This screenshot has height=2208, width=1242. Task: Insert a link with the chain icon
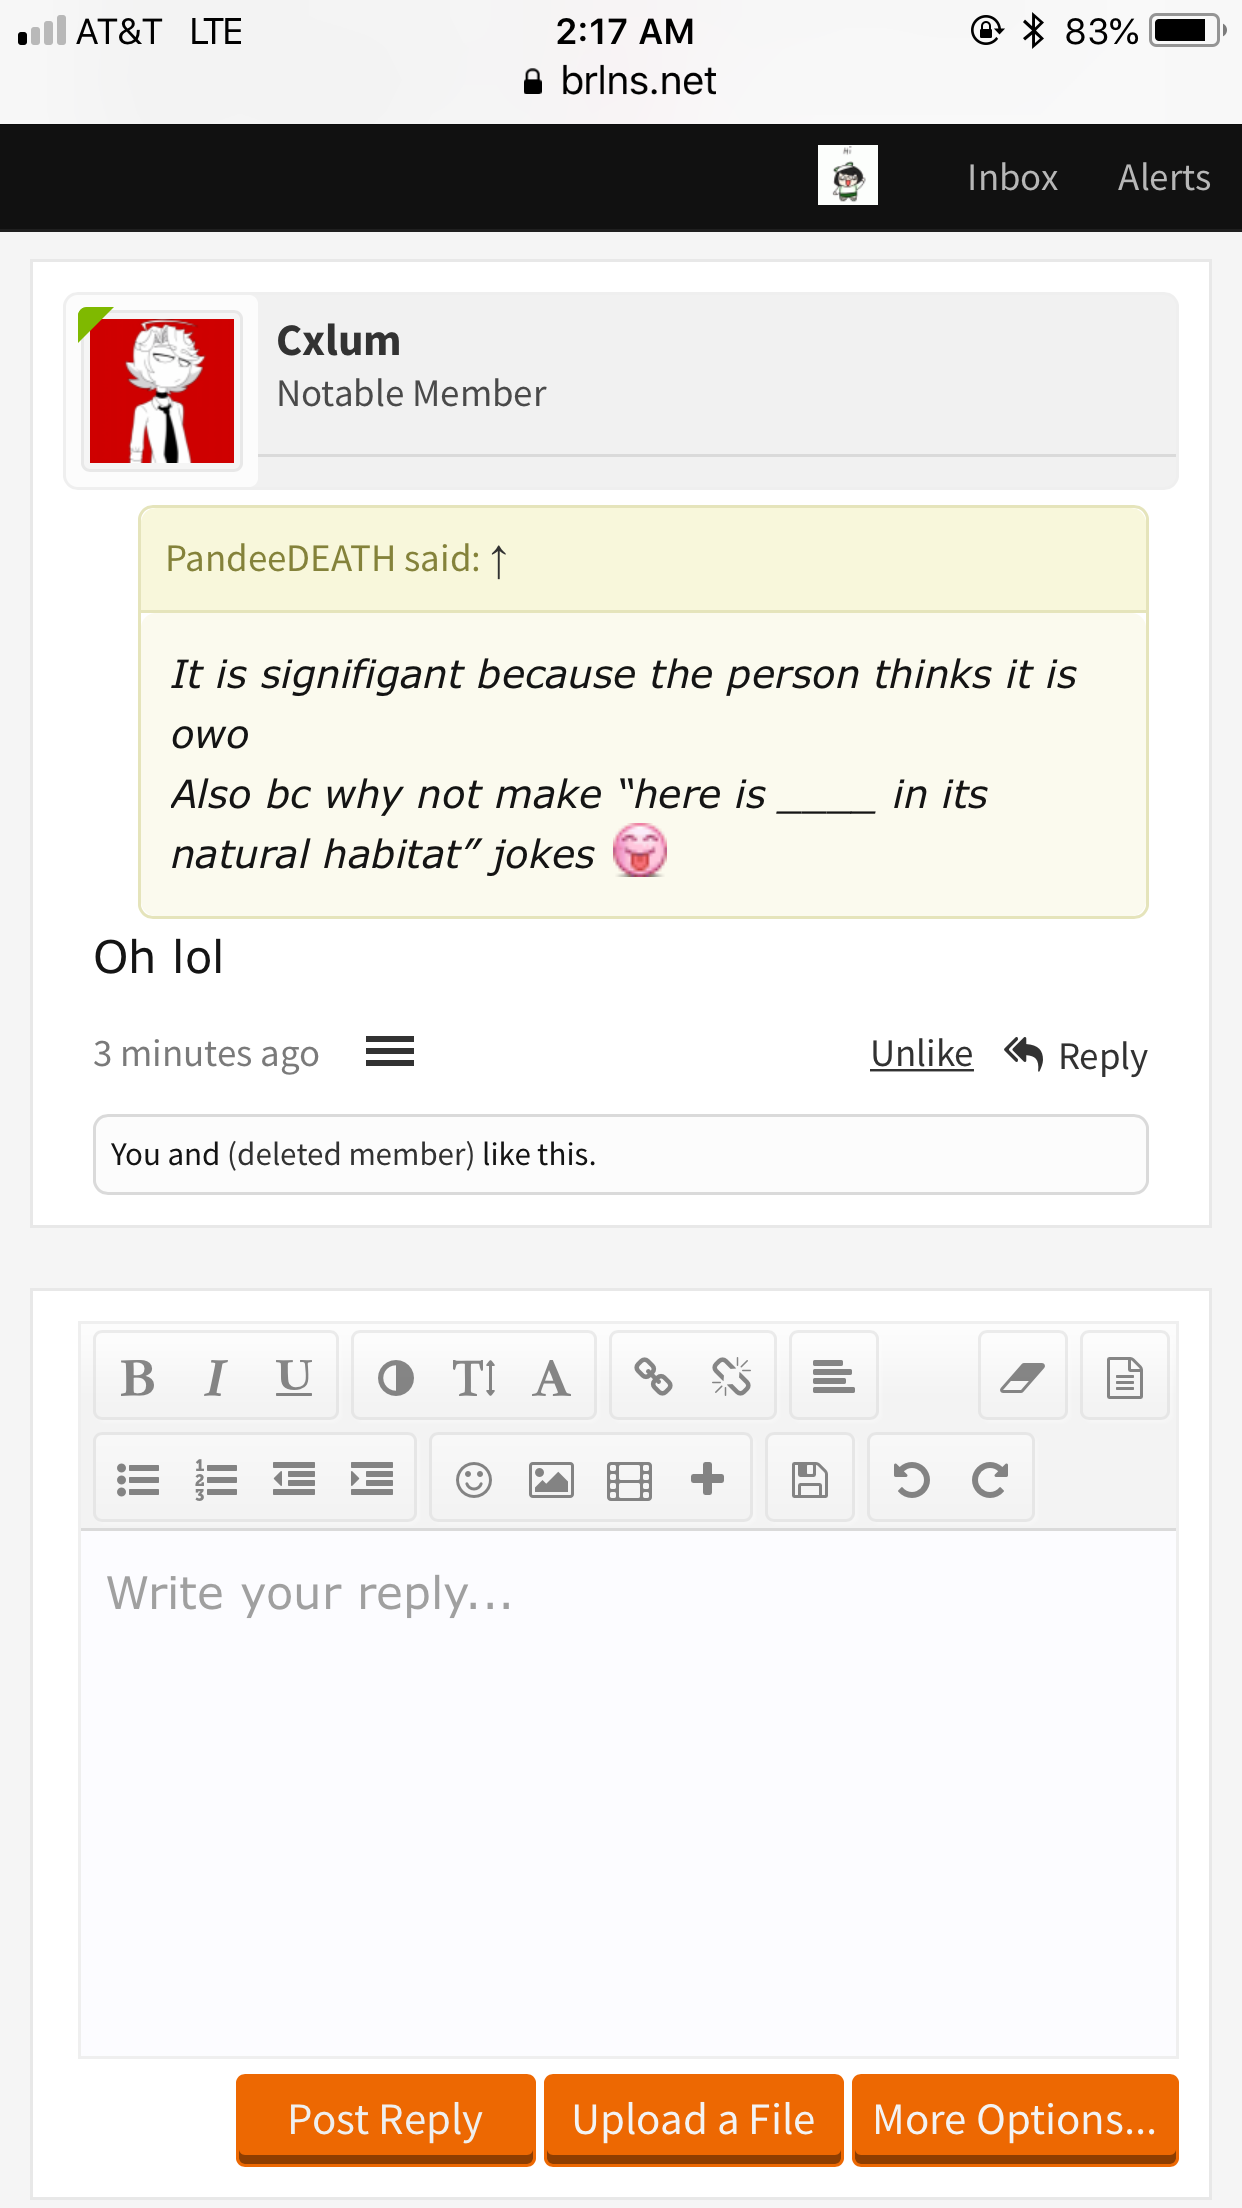(654, 1377)
